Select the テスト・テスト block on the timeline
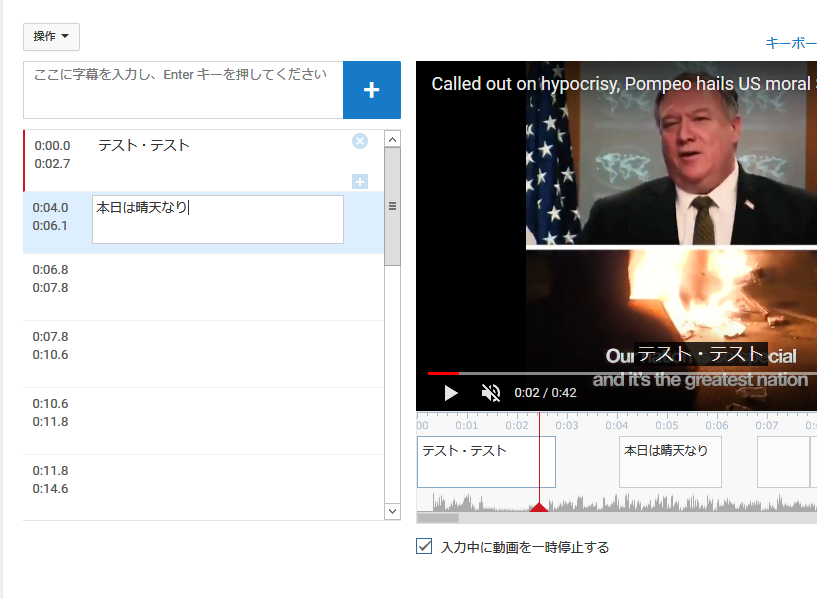The image size is (817, 599). [485, 461]
